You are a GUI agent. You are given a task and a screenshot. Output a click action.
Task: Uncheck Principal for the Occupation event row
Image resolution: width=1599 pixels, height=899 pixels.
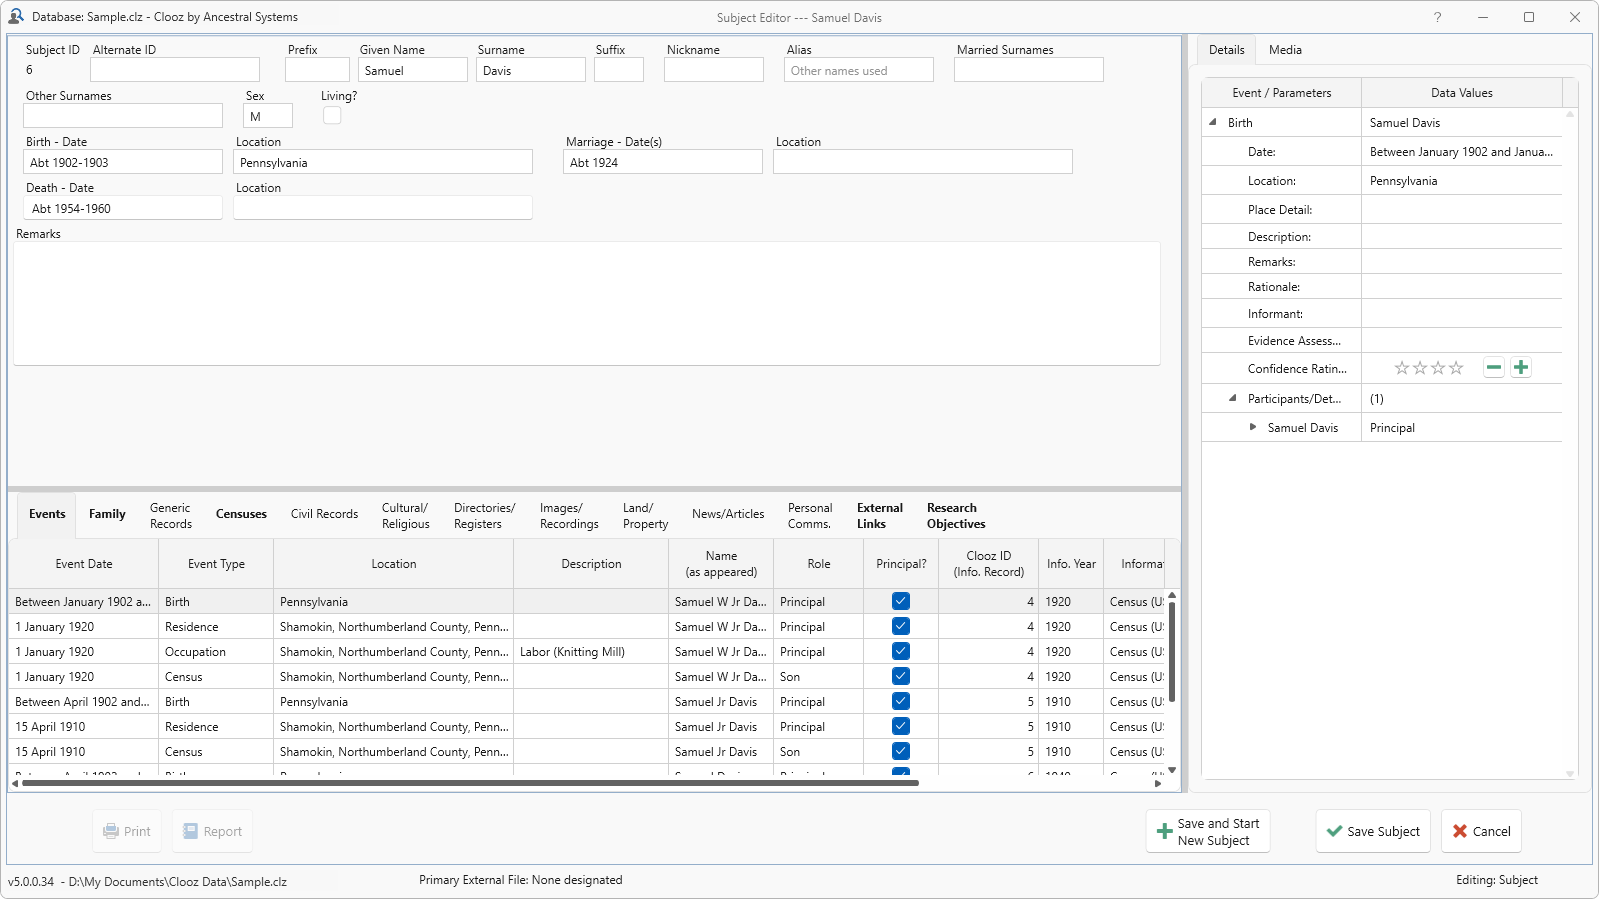coord(901,652)
